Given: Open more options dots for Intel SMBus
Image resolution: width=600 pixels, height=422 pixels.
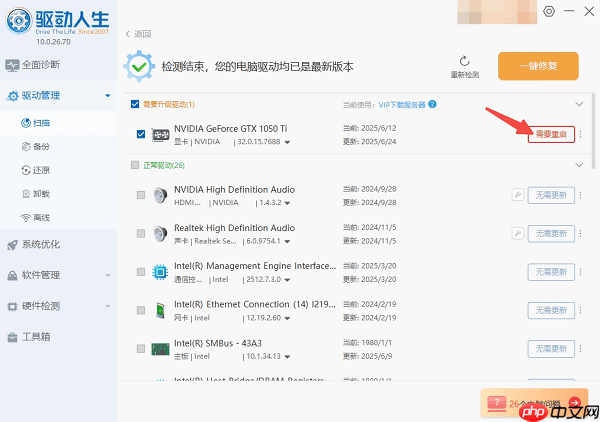Looking at the screenshot, I should 580,349.
